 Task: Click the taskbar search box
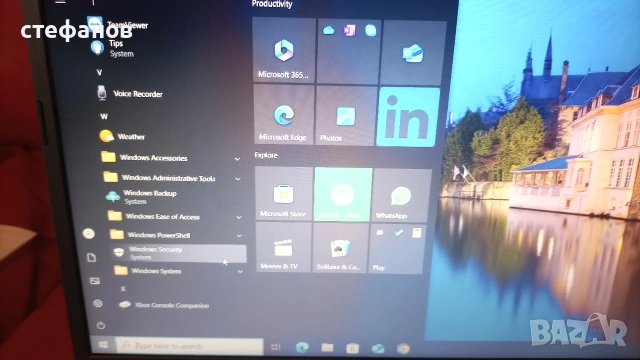pos(190,346)
